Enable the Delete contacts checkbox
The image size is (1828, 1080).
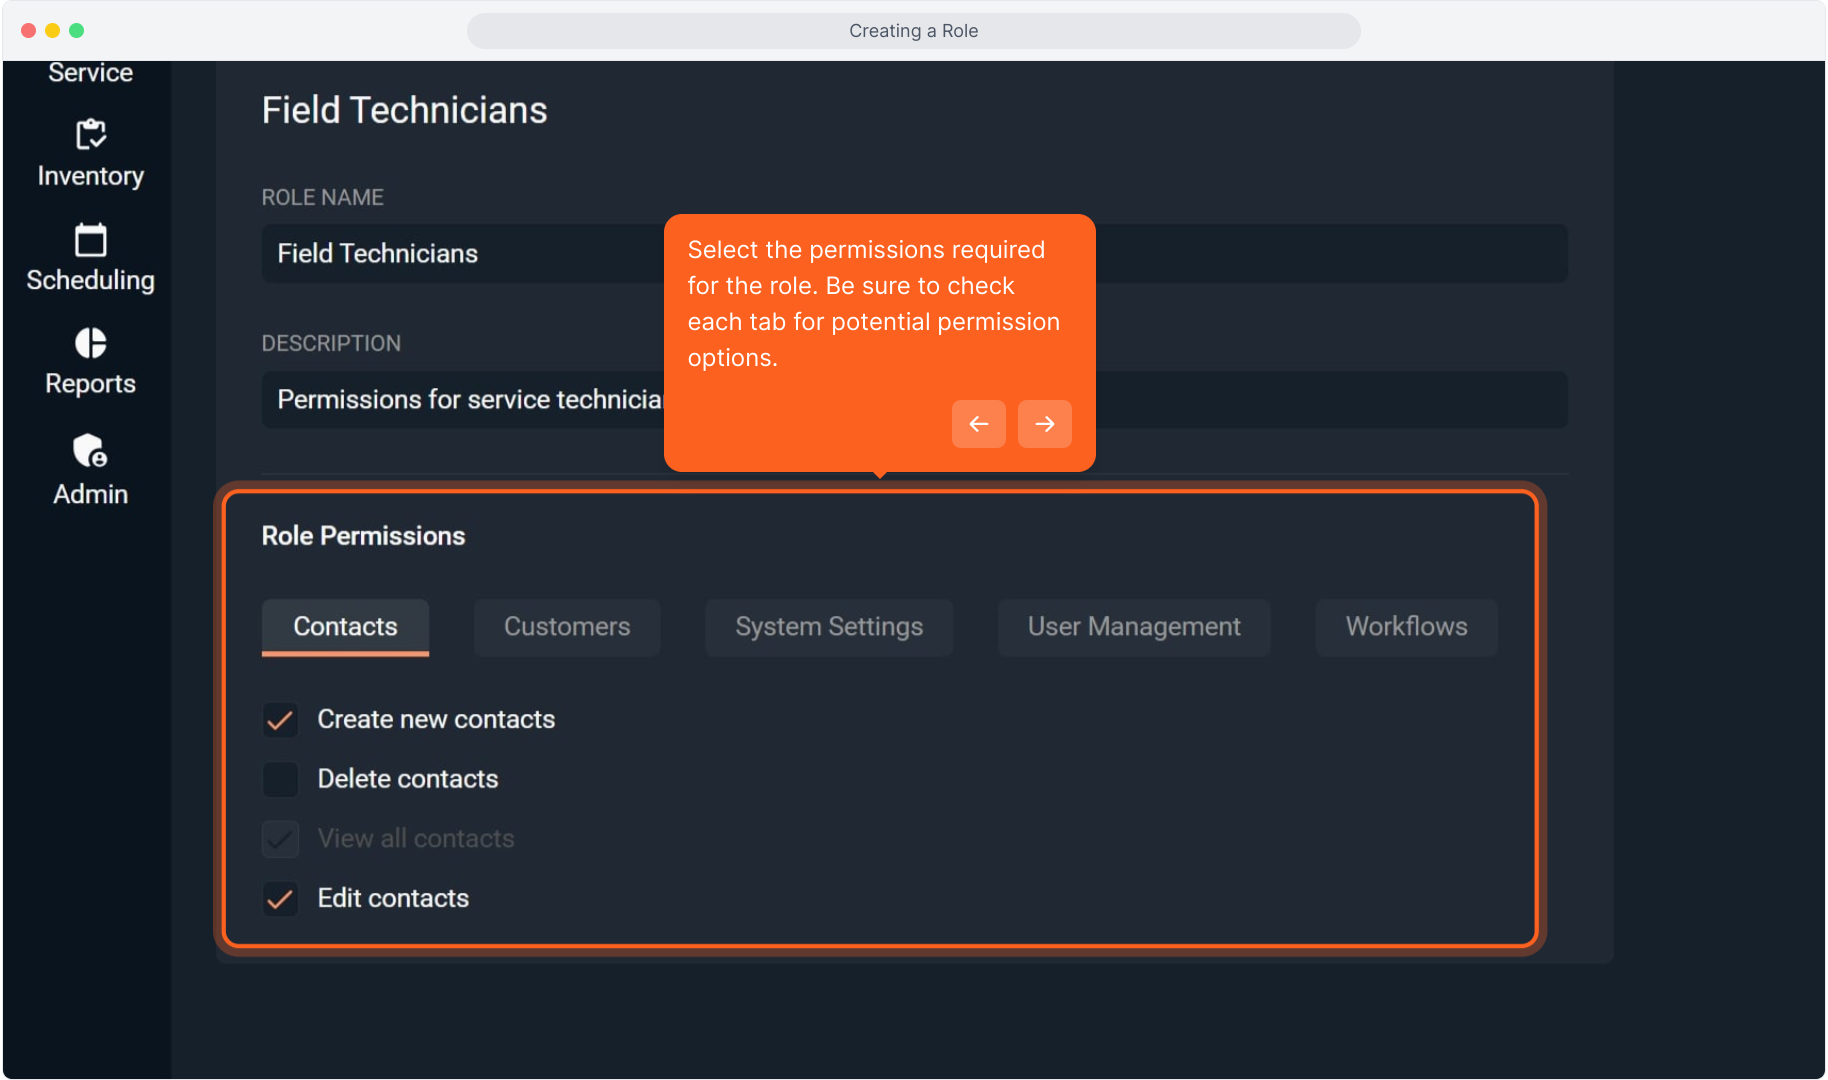tap(280, 779)
